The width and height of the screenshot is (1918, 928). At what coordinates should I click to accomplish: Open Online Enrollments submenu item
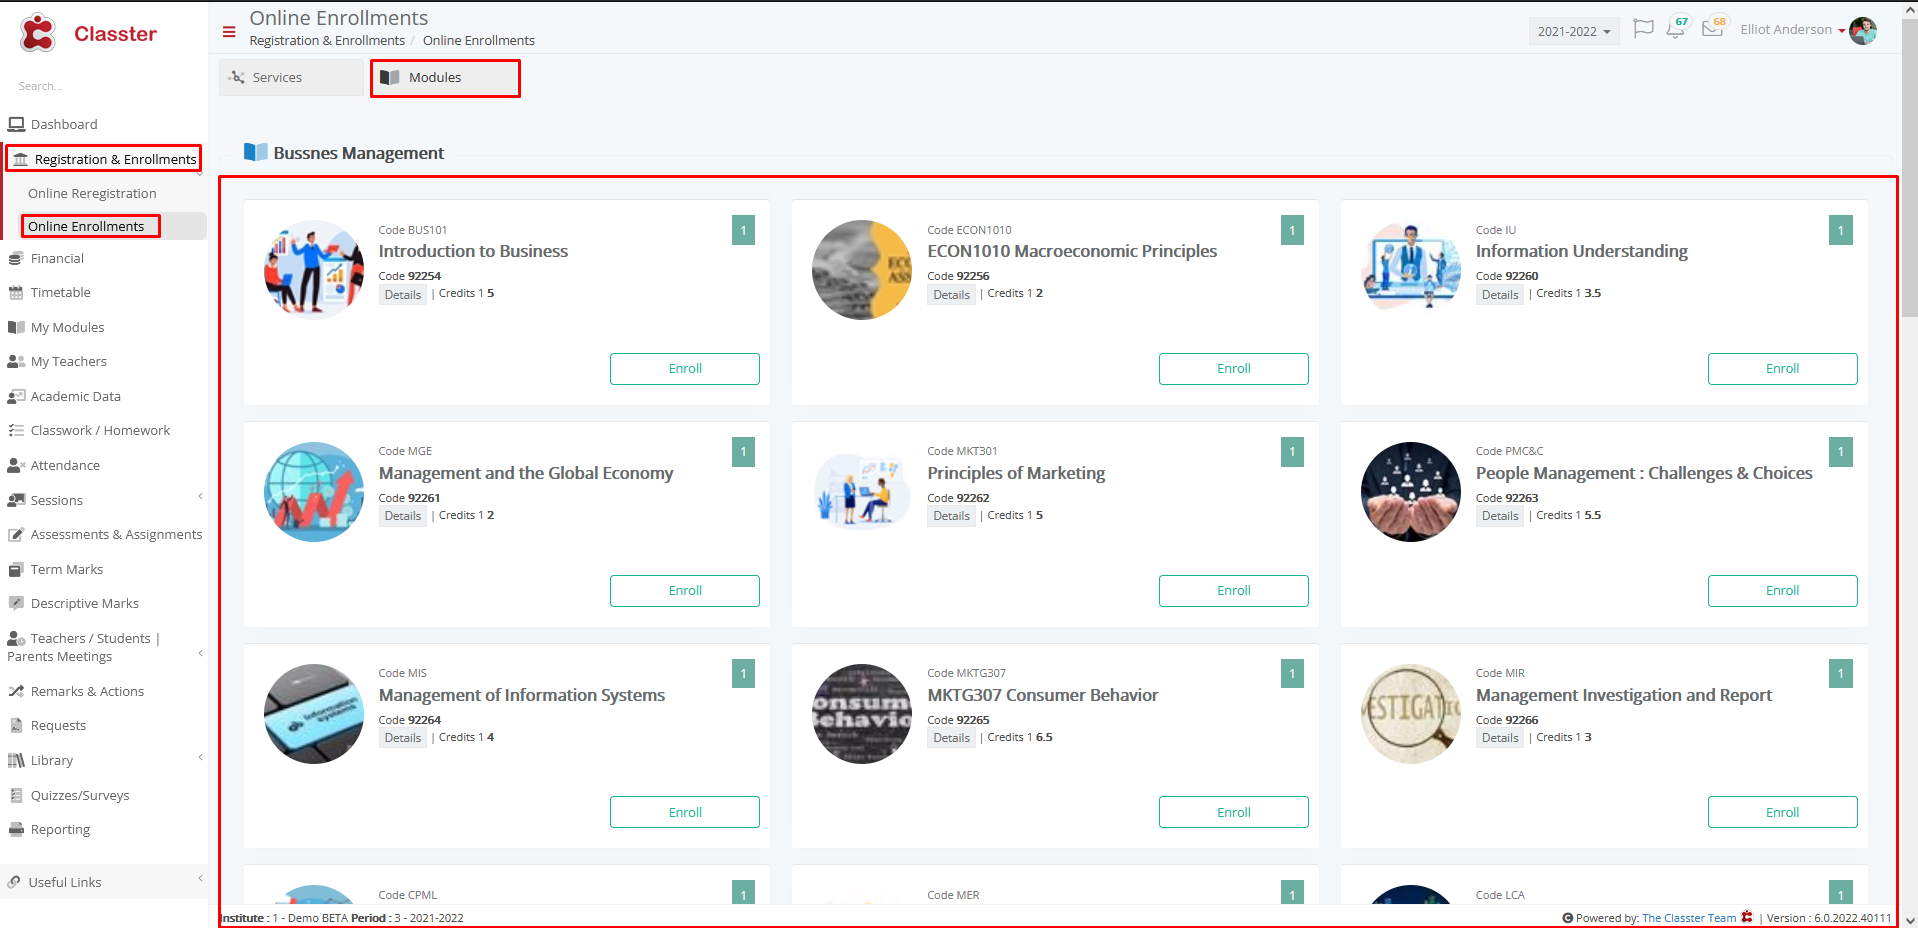pos(86,226)
